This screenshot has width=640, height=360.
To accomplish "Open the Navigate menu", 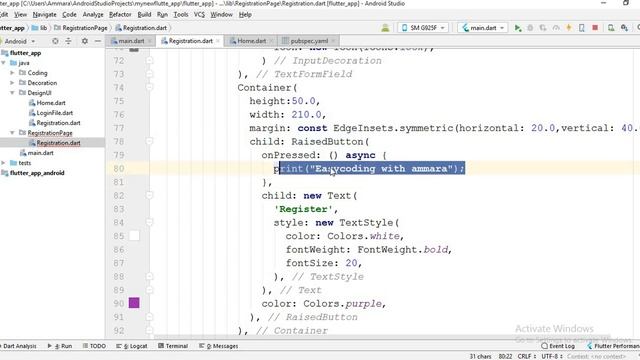I will (x=44, y=15).
